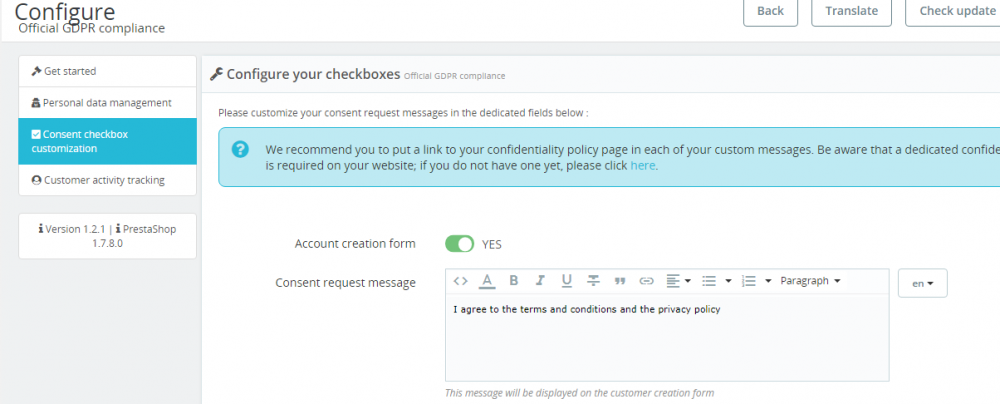Insert a blockquote
The image size is (1000, 404).
tap(620, 281)
